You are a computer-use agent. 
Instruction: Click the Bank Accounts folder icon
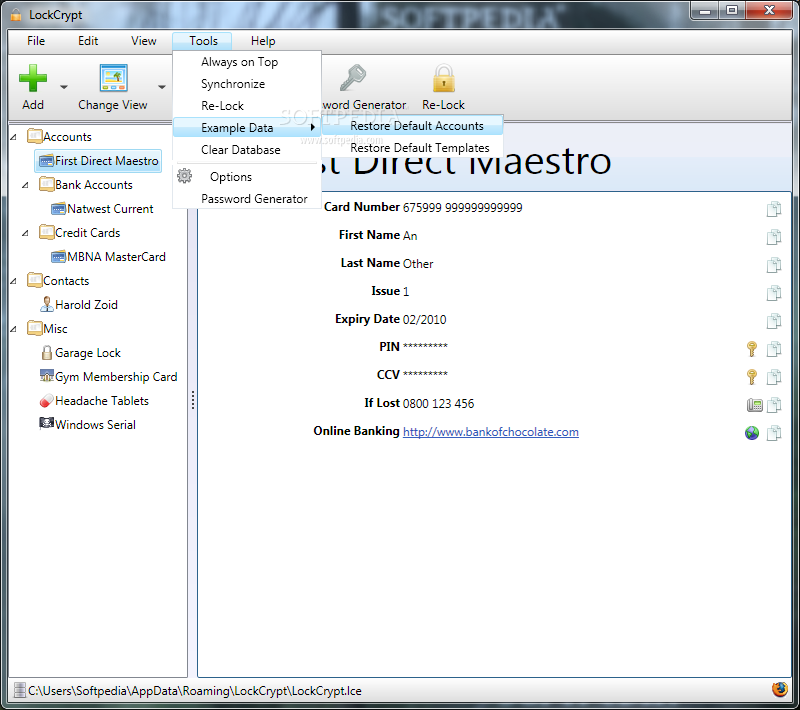(46, 184)
